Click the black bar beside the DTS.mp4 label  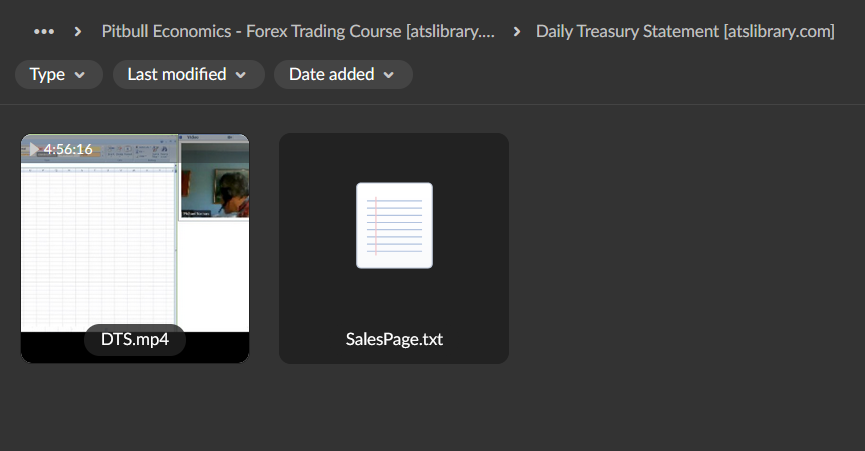[218, 346]
